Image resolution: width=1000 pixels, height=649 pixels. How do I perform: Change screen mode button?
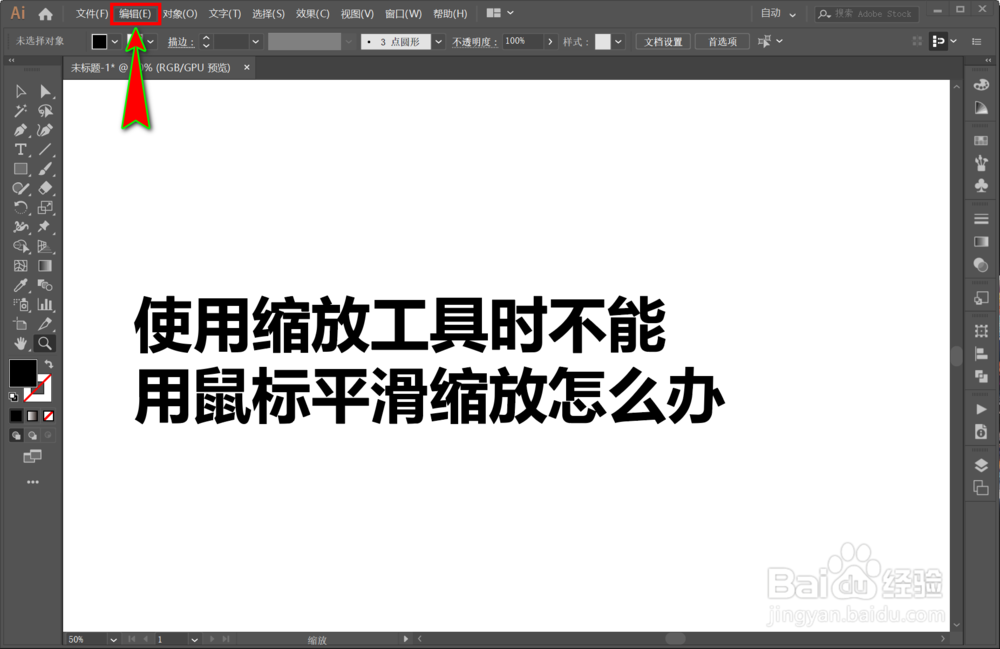[33, 456]
